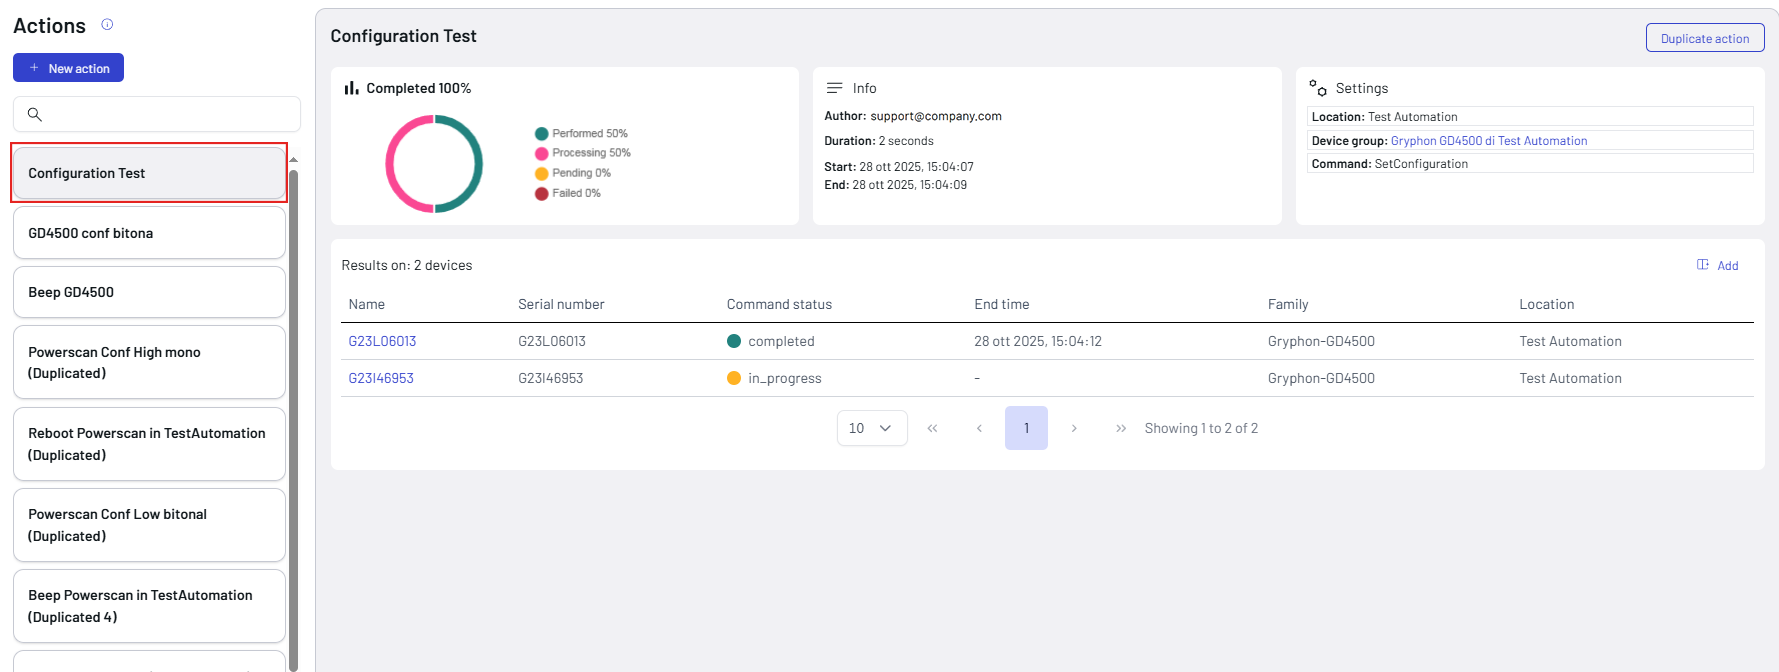Image resolution: width=1779 pixels, height=672 pixels.
Task: Click the Settings gears icon
Action: click(x=1318, y=88)
